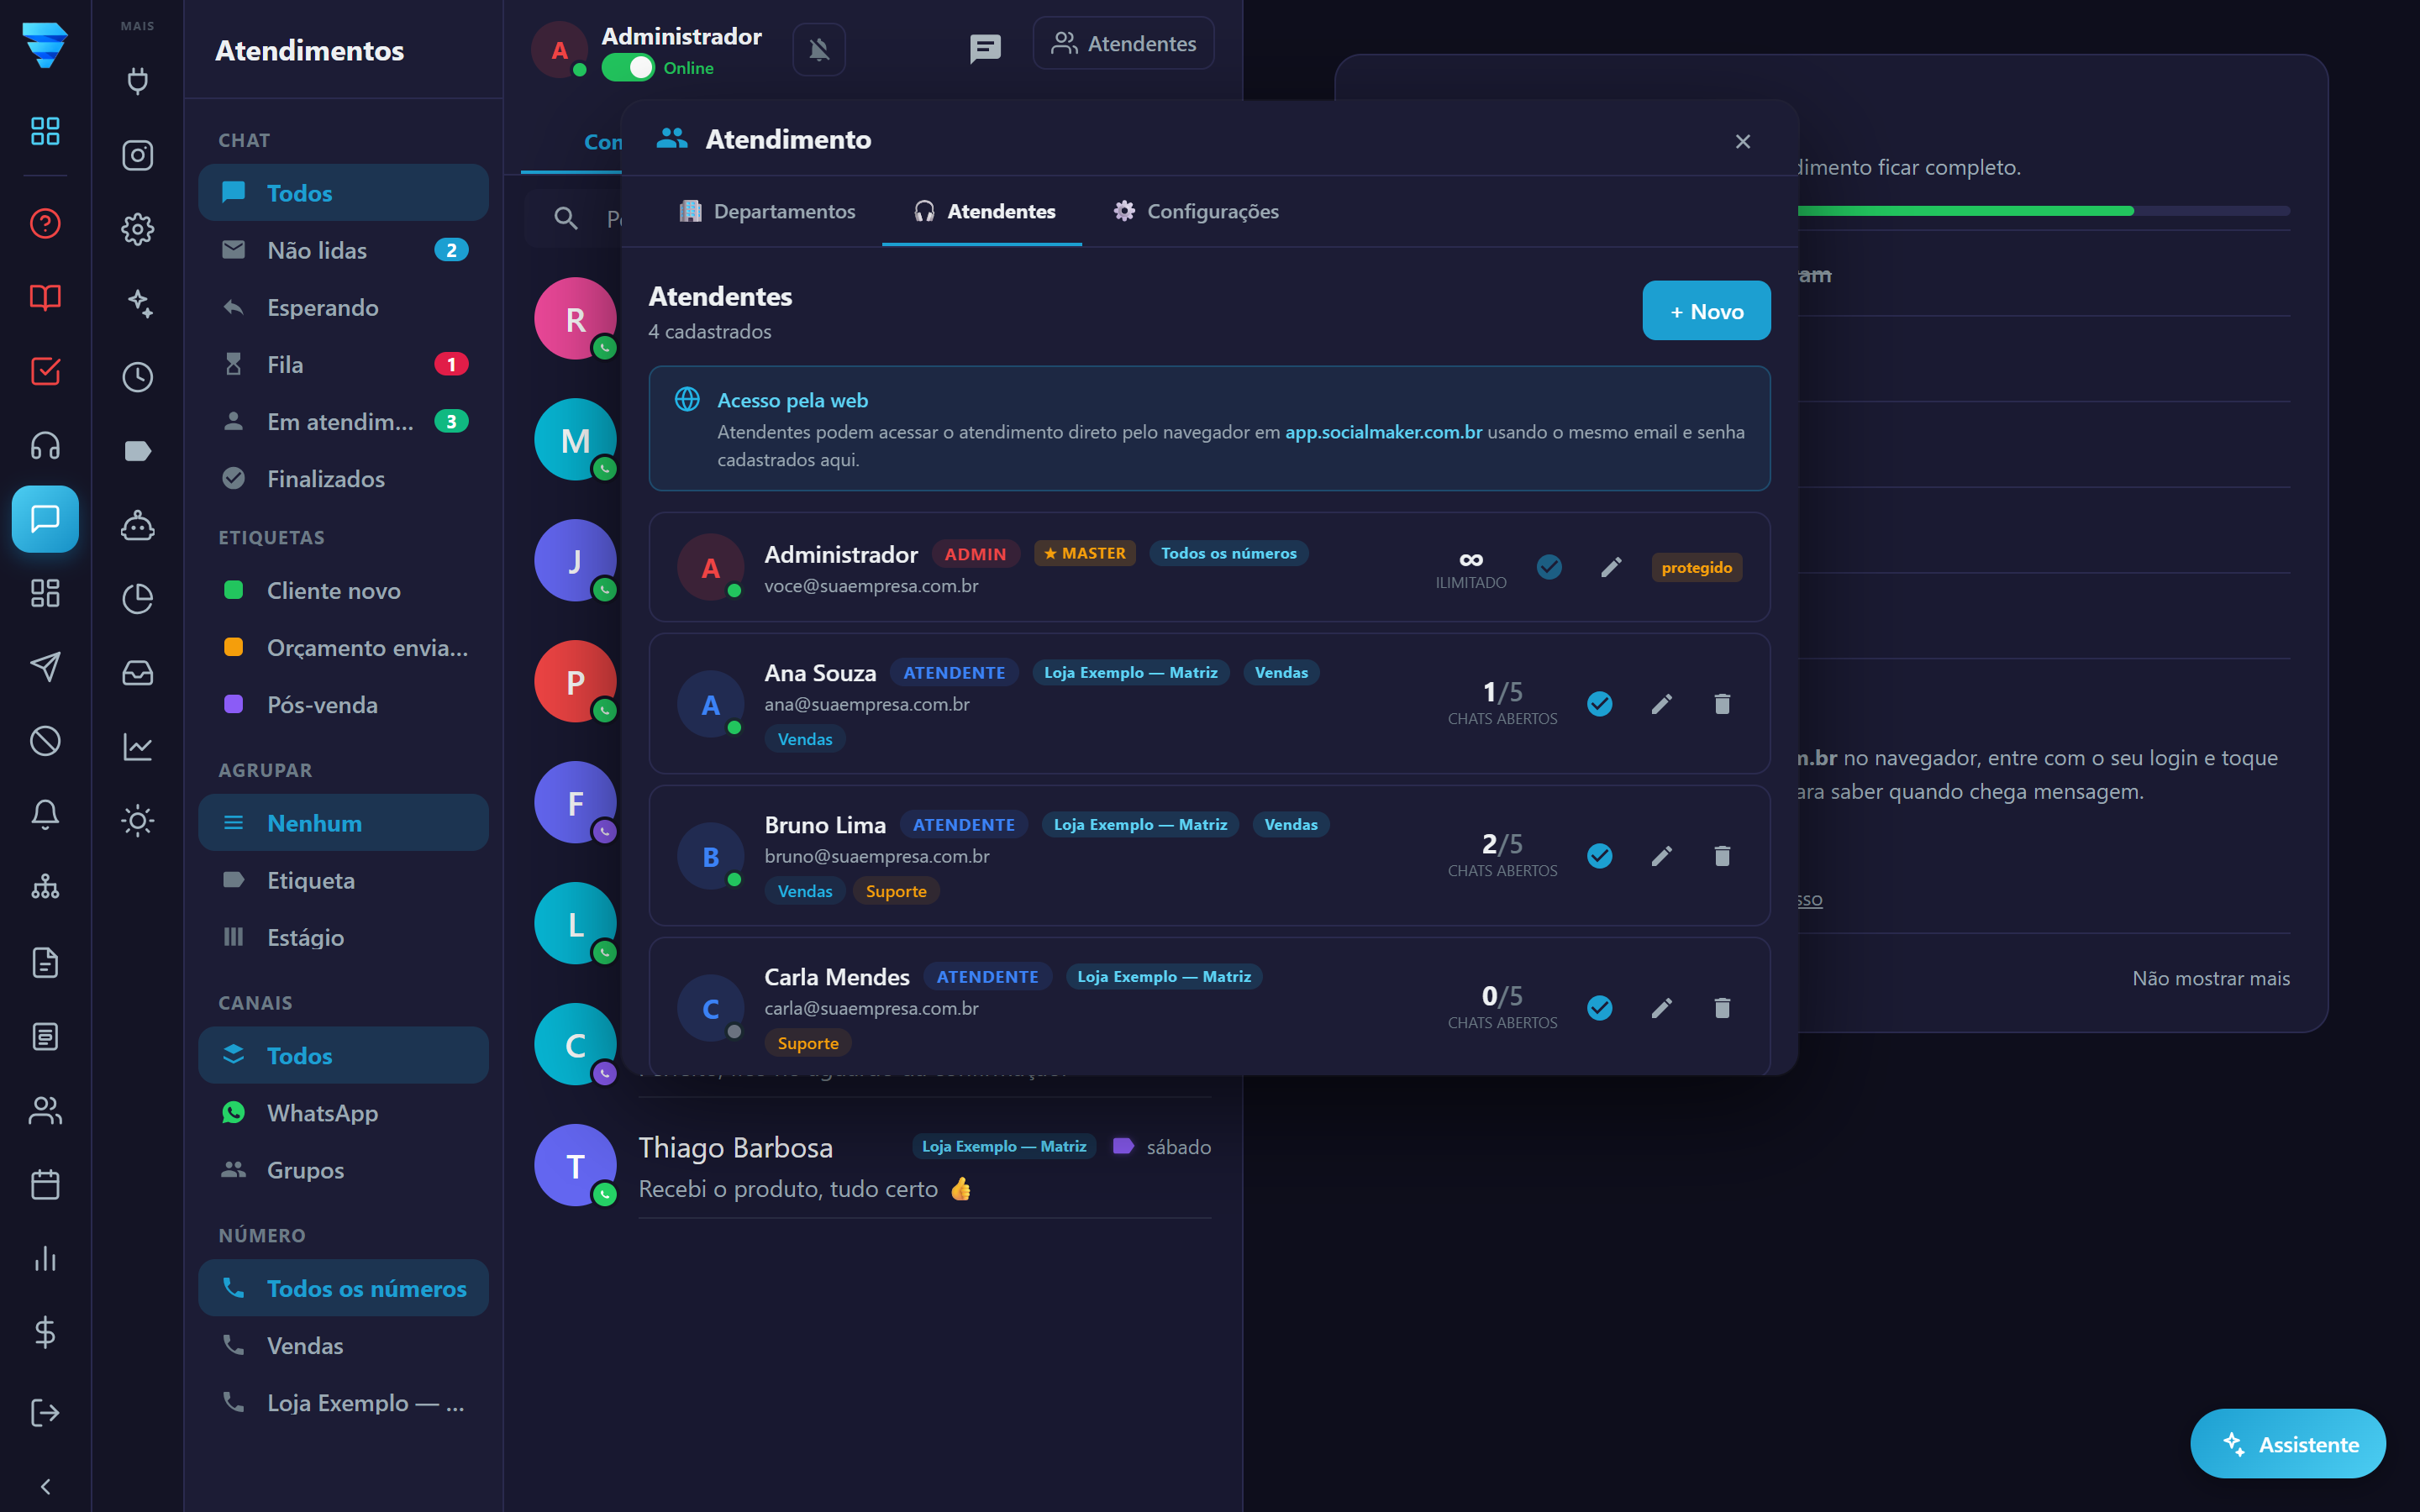Open the app.socialmaker.com.br link
The width and height of the screenshot is (2420, 1512).
1383,432
